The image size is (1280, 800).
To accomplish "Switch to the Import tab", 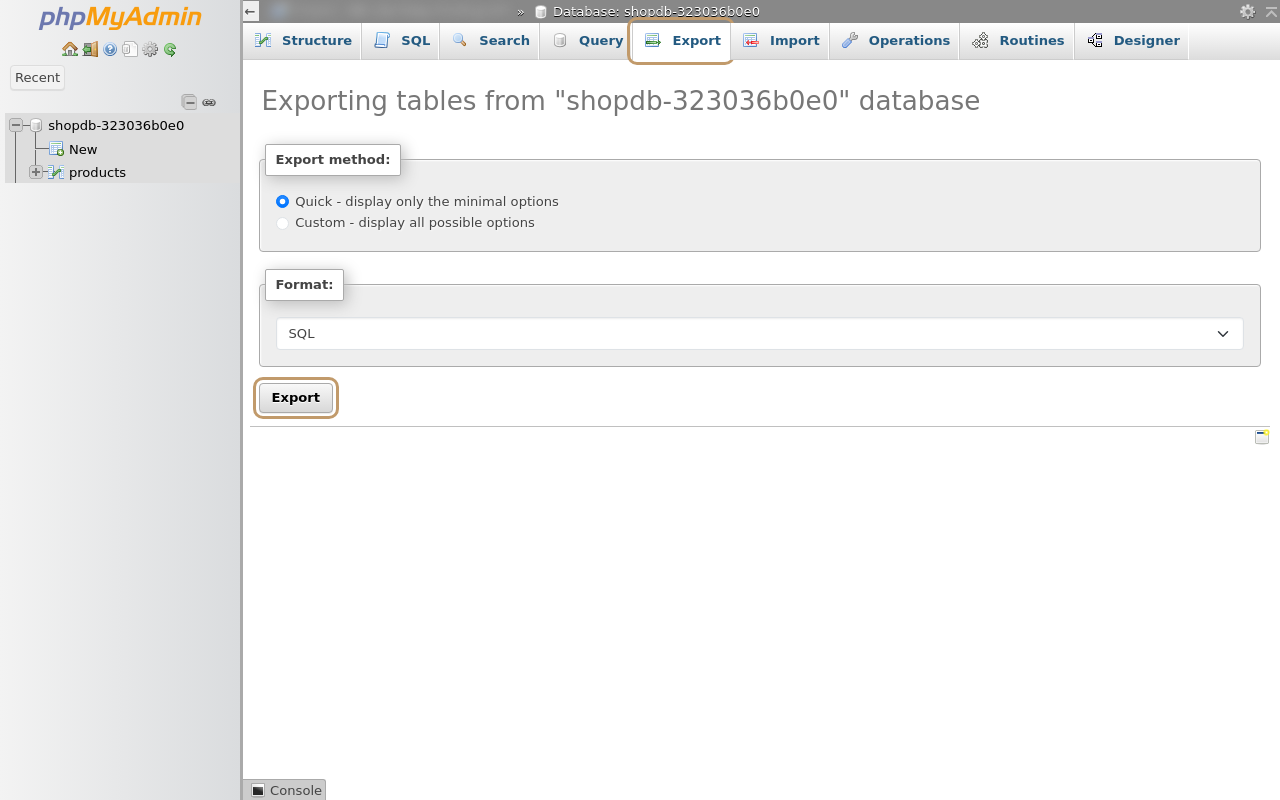I will tap(781, 41).
